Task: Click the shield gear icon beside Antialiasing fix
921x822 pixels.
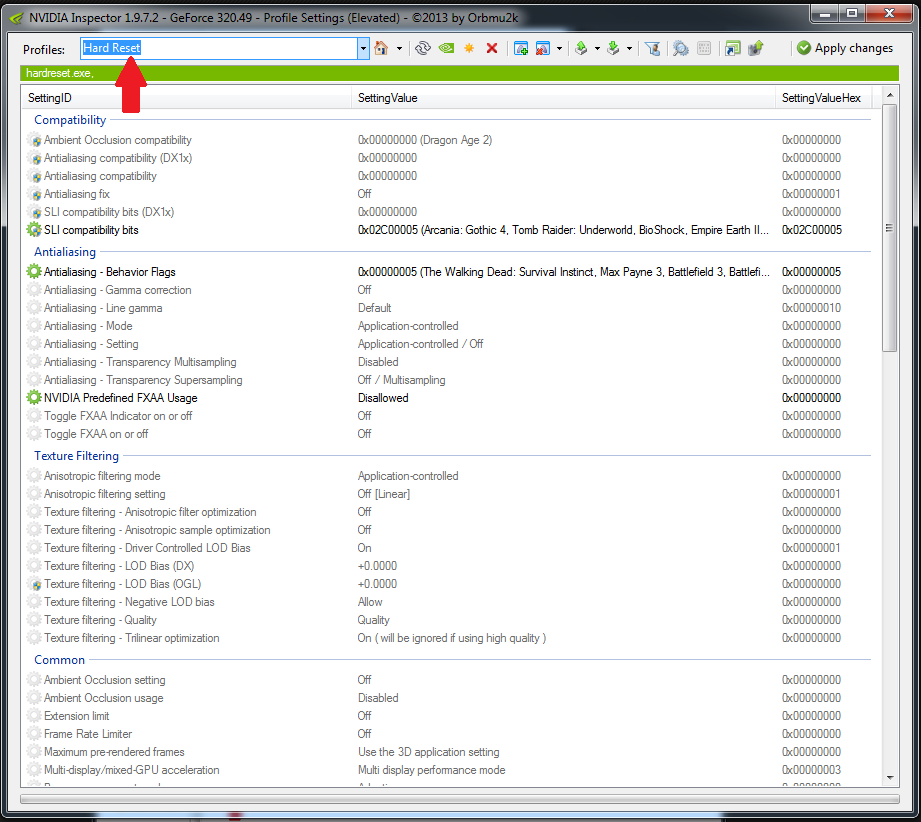Action: tap(34, 194)
